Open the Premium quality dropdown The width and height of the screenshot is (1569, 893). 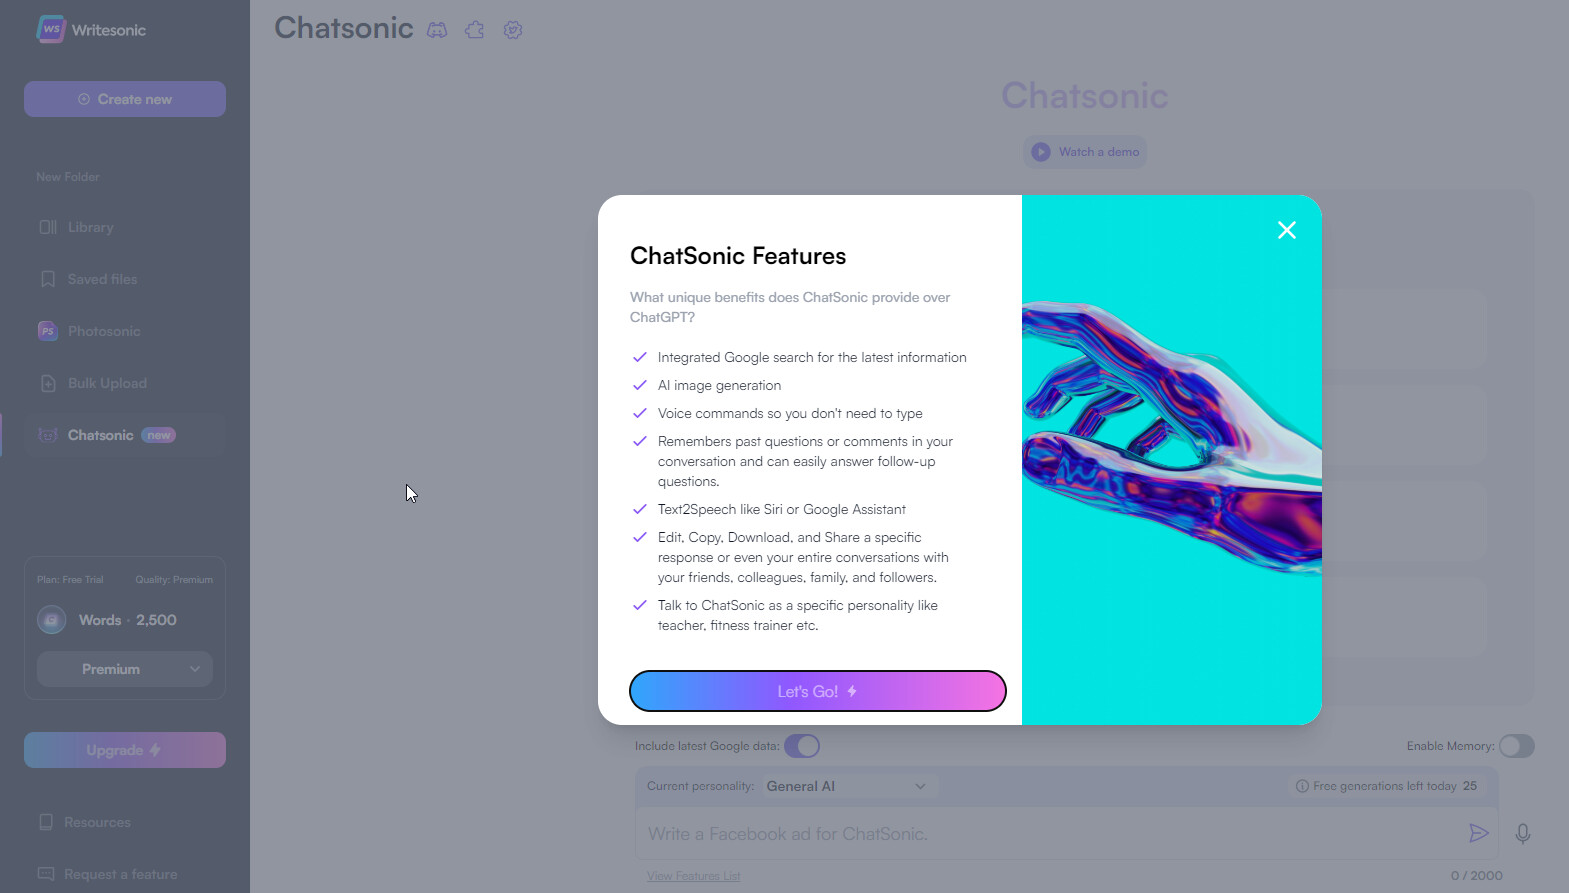125,669
